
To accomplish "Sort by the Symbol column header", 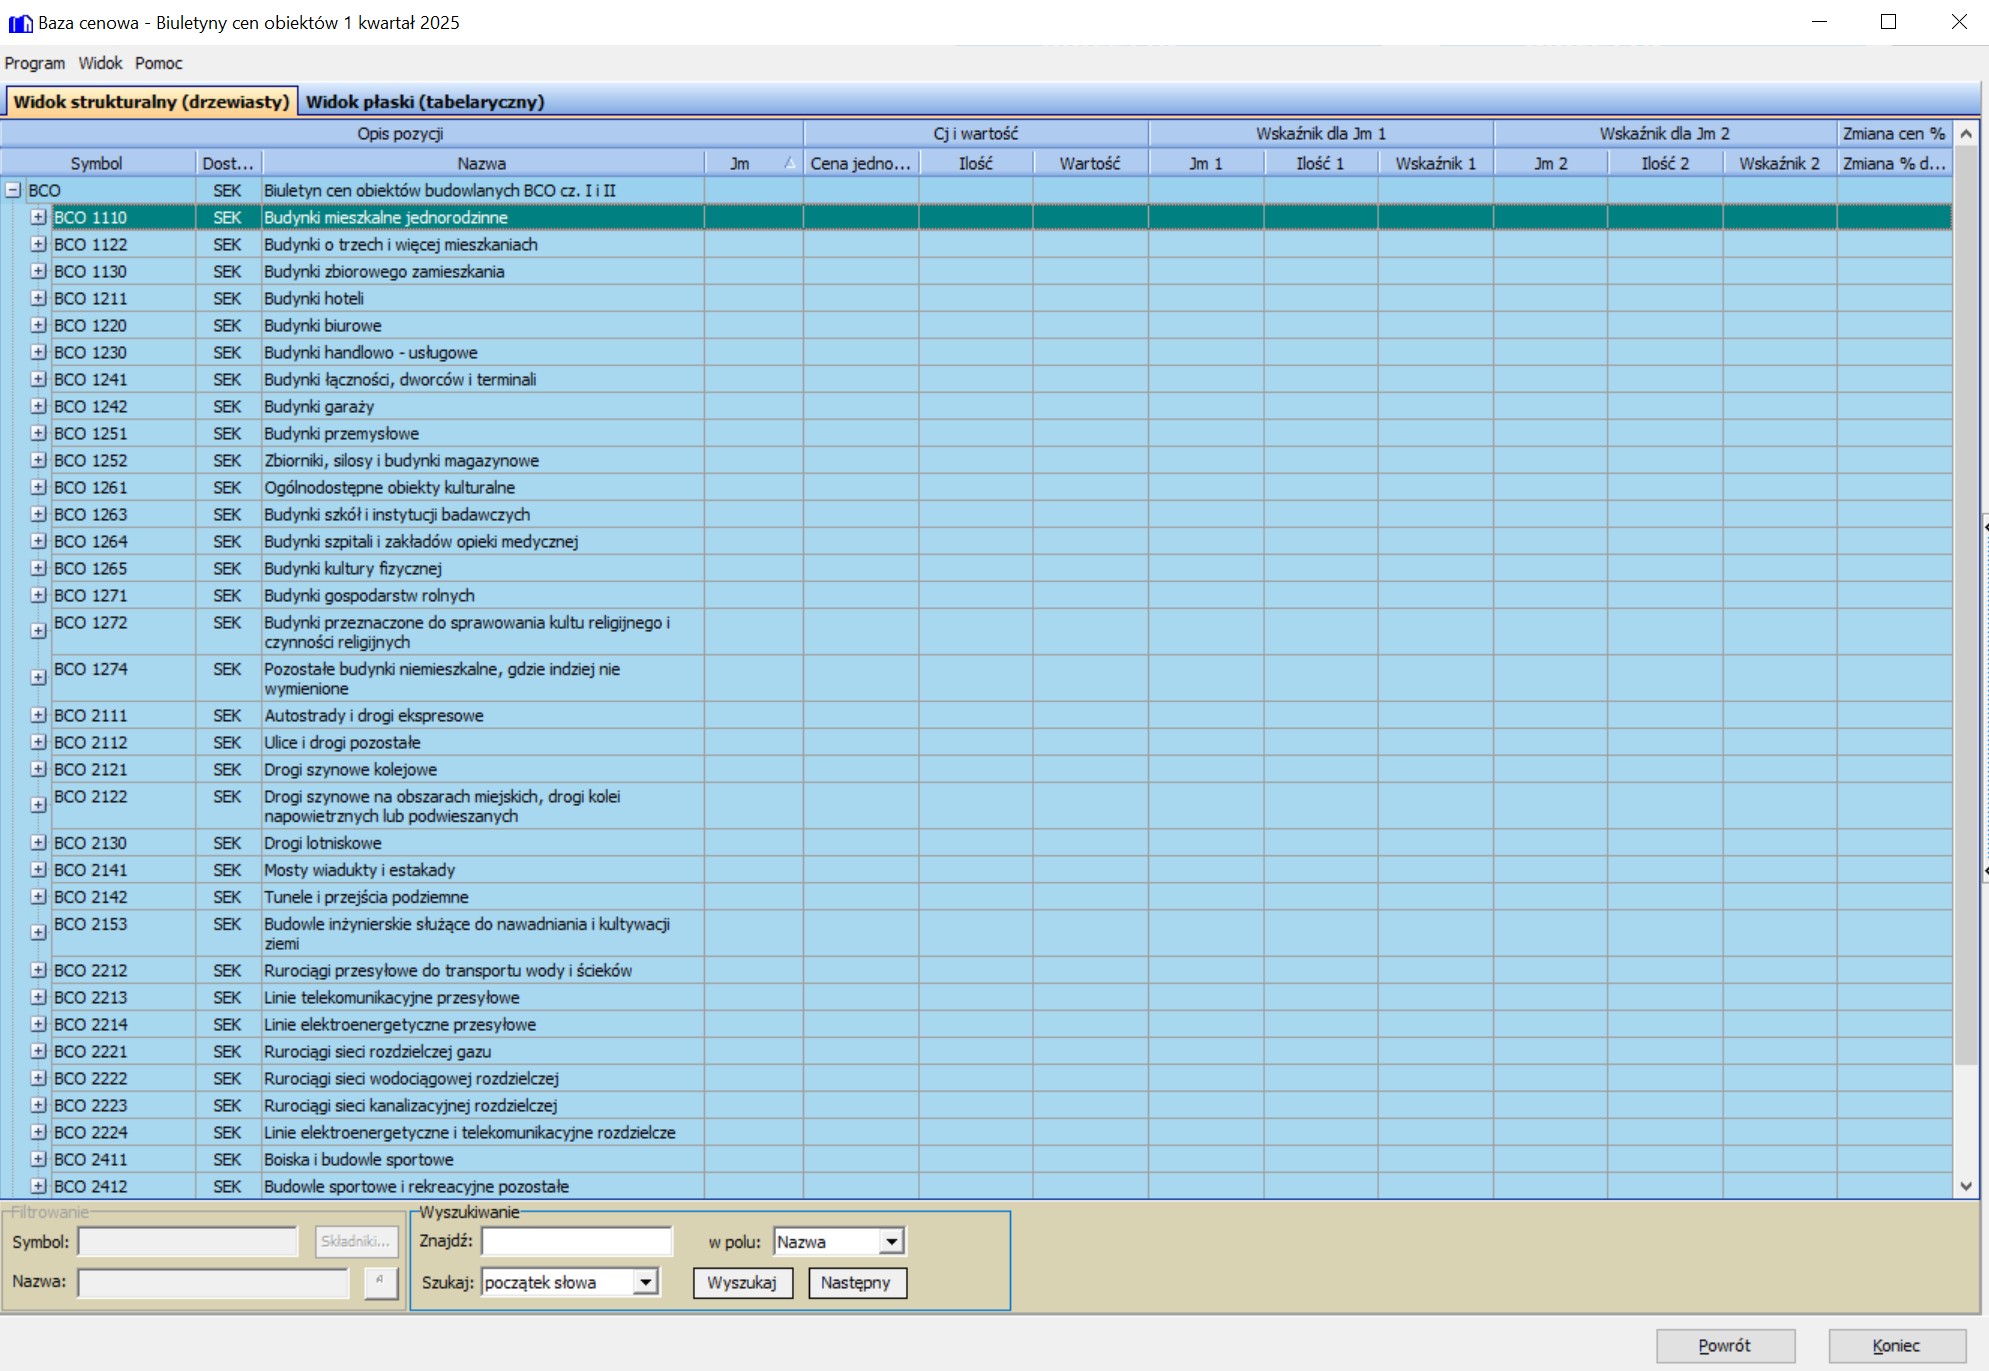I will pos(97,163).
